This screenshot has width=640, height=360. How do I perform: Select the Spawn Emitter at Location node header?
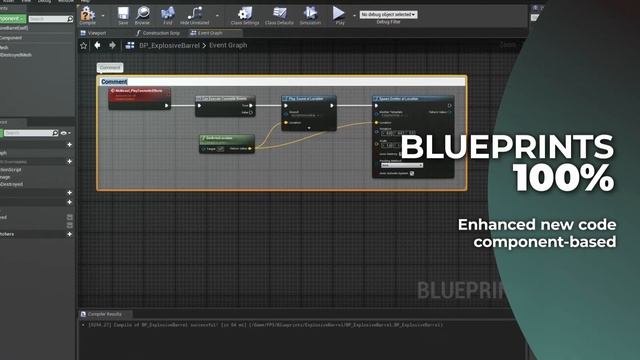tap(413, 98)
